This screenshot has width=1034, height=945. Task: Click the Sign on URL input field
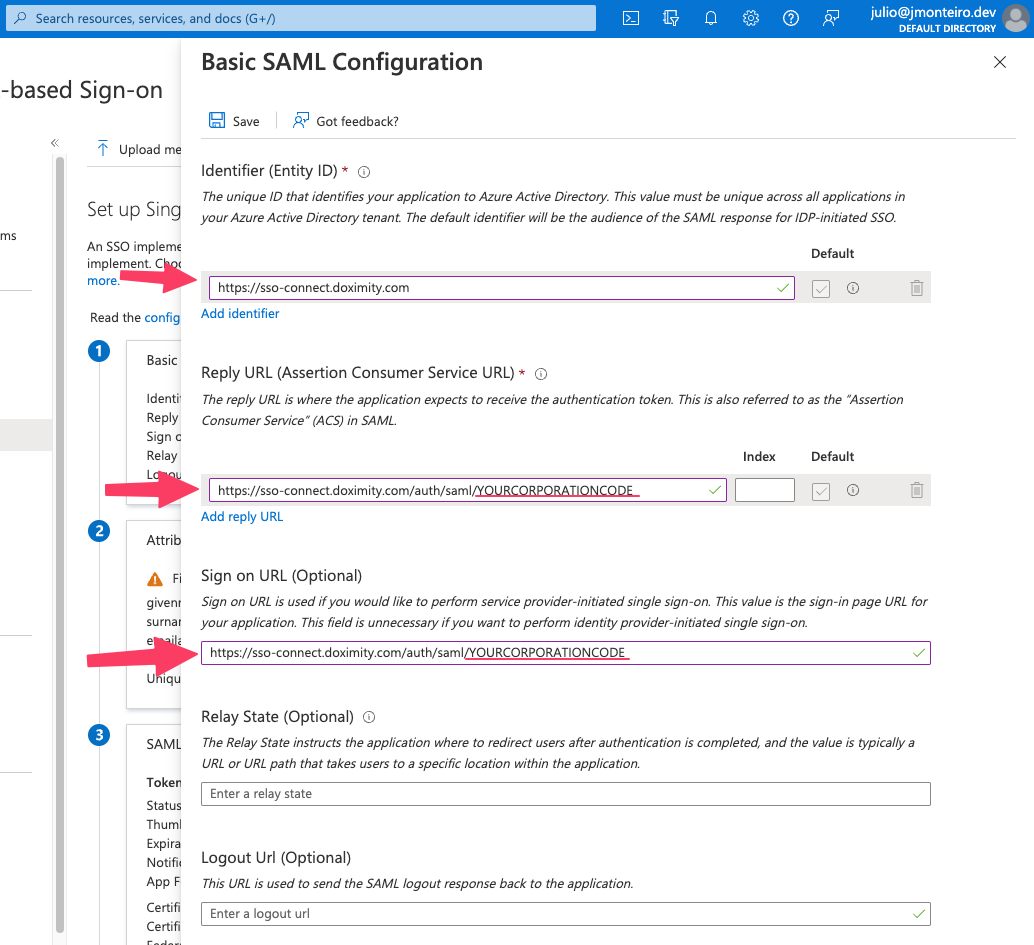pos(566,653)
